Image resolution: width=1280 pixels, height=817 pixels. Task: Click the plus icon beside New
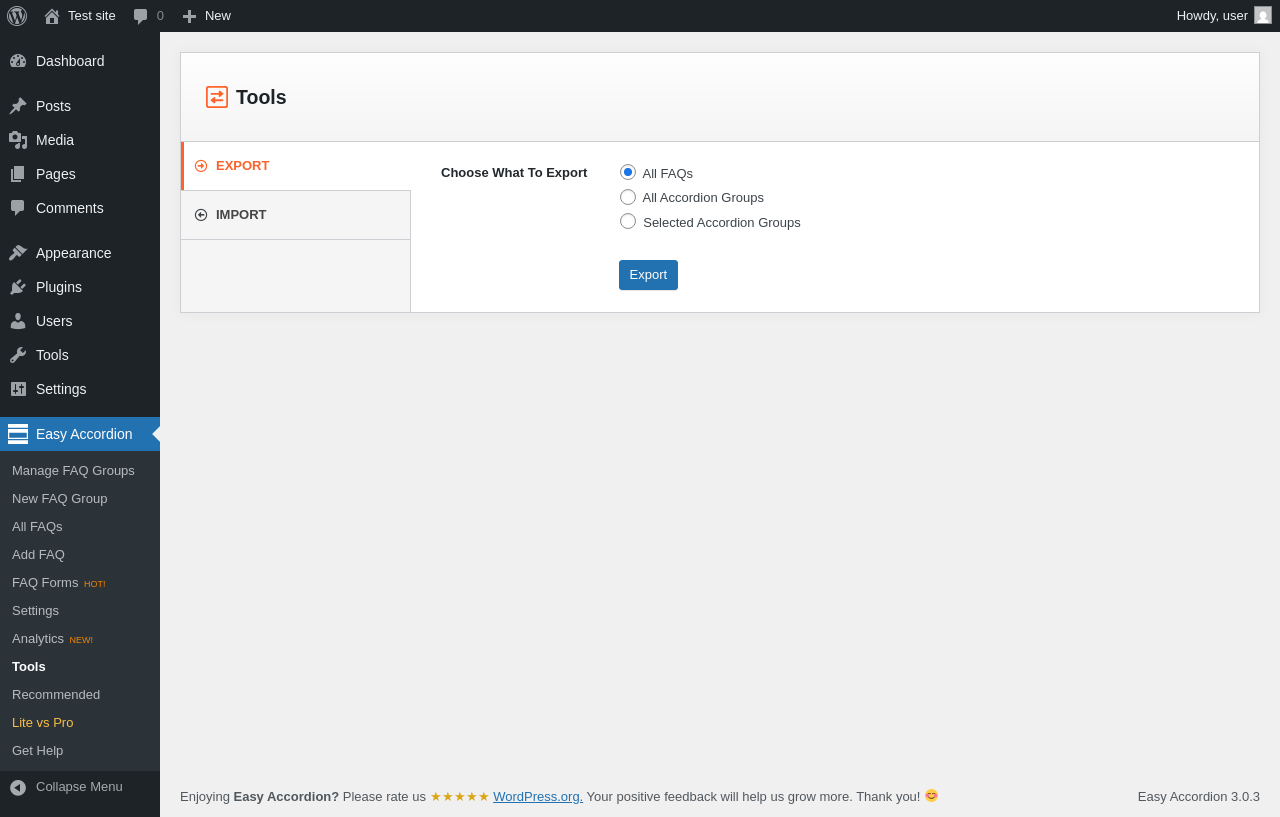coord(189,16)
